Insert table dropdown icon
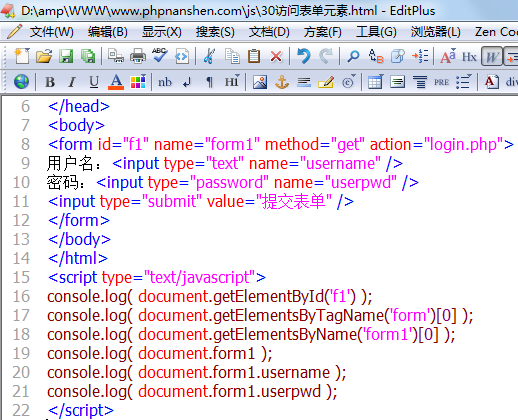 point(376,82)
